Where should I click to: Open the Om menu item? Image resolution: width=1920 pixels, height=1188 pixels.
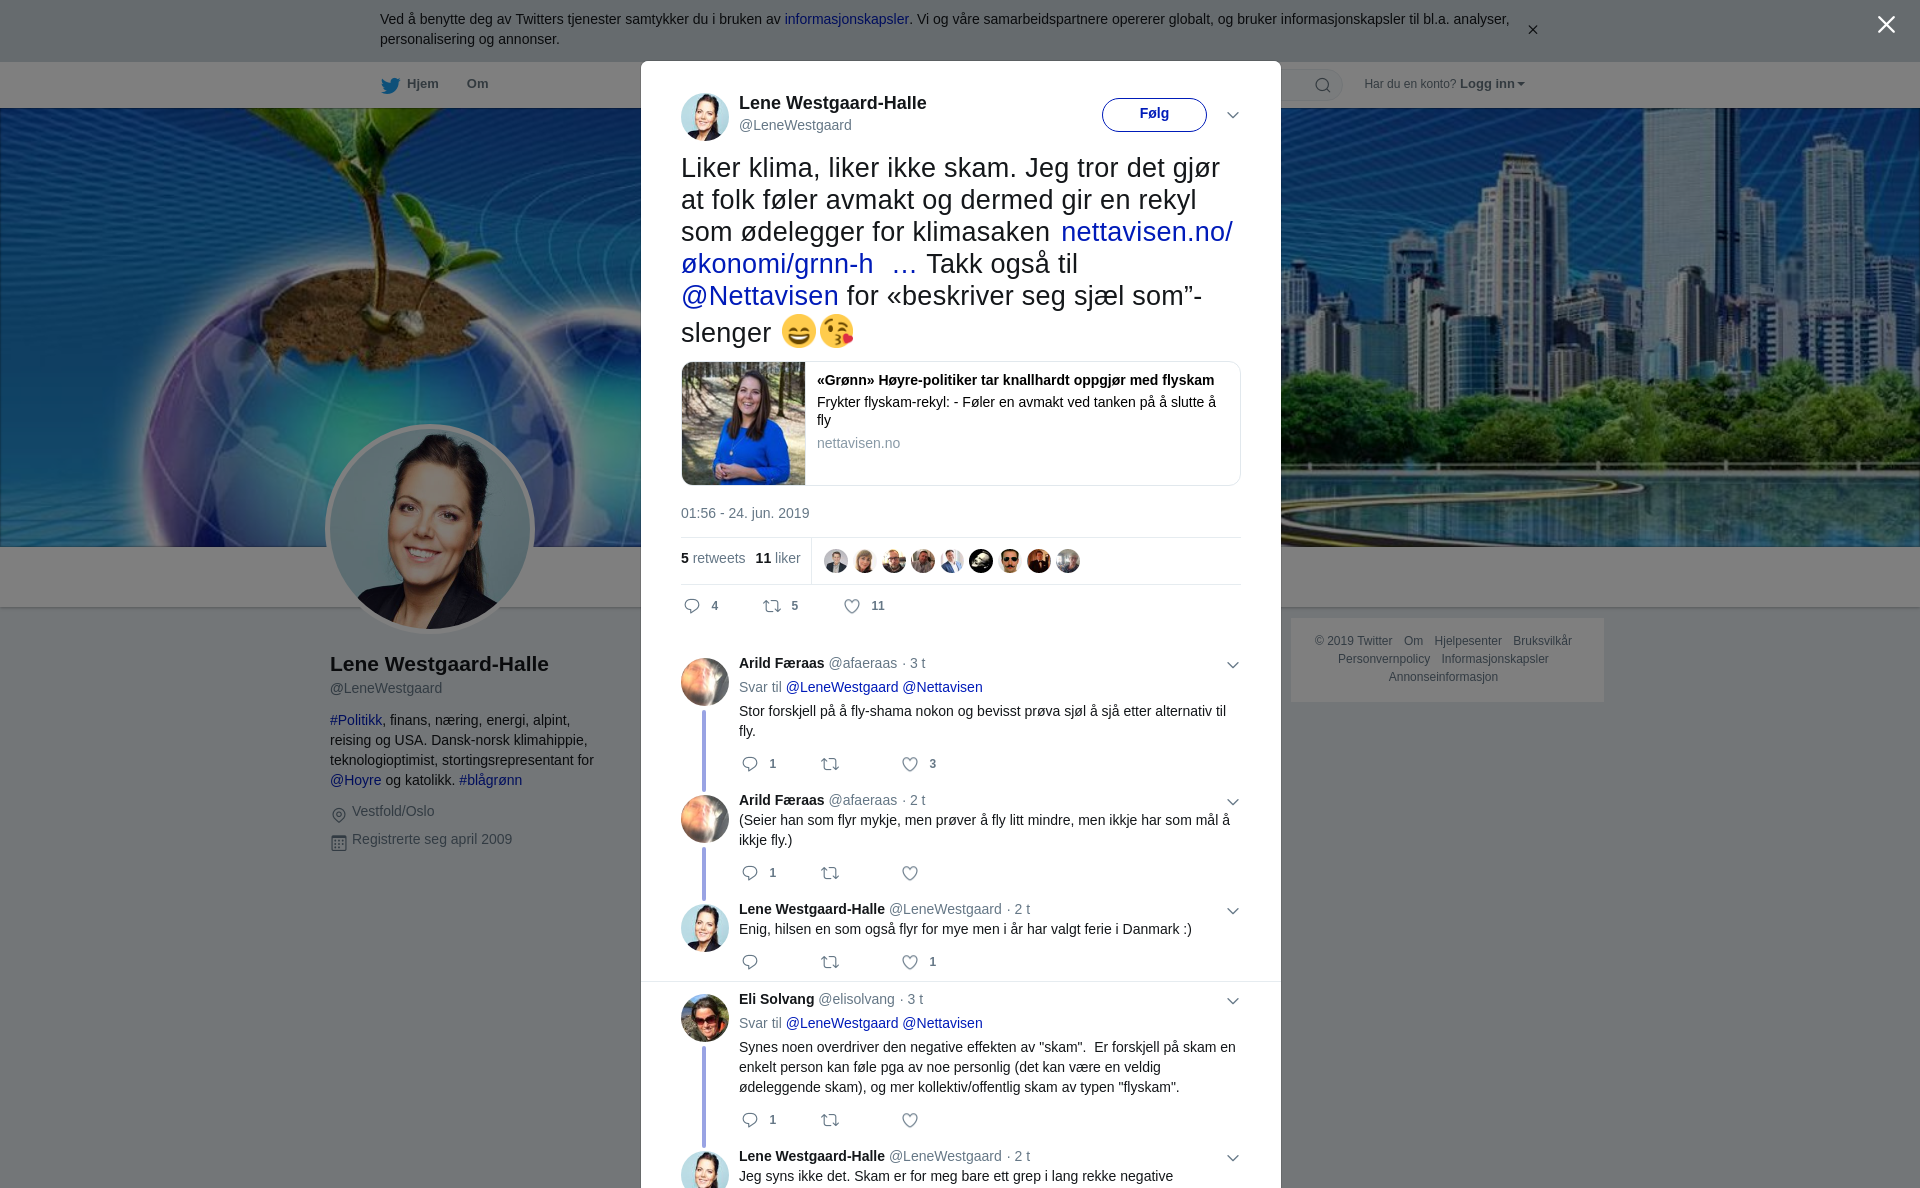tap(477, 84)
